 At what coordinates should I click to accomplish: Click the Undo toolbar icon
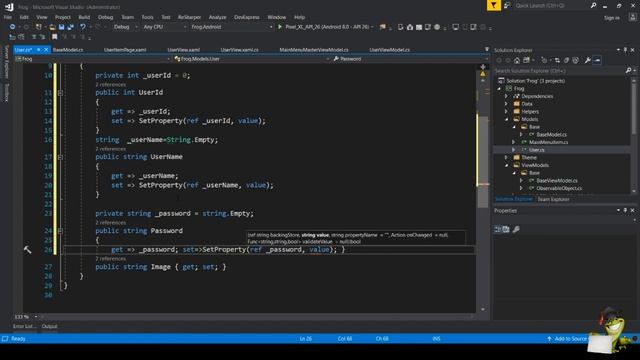83,27
